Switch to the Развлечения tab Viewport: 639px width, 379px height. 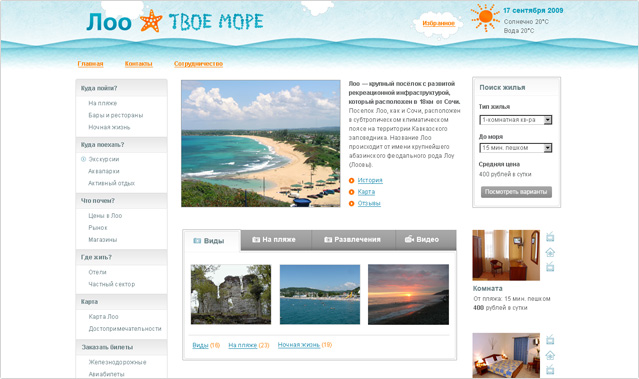[353, 240]
